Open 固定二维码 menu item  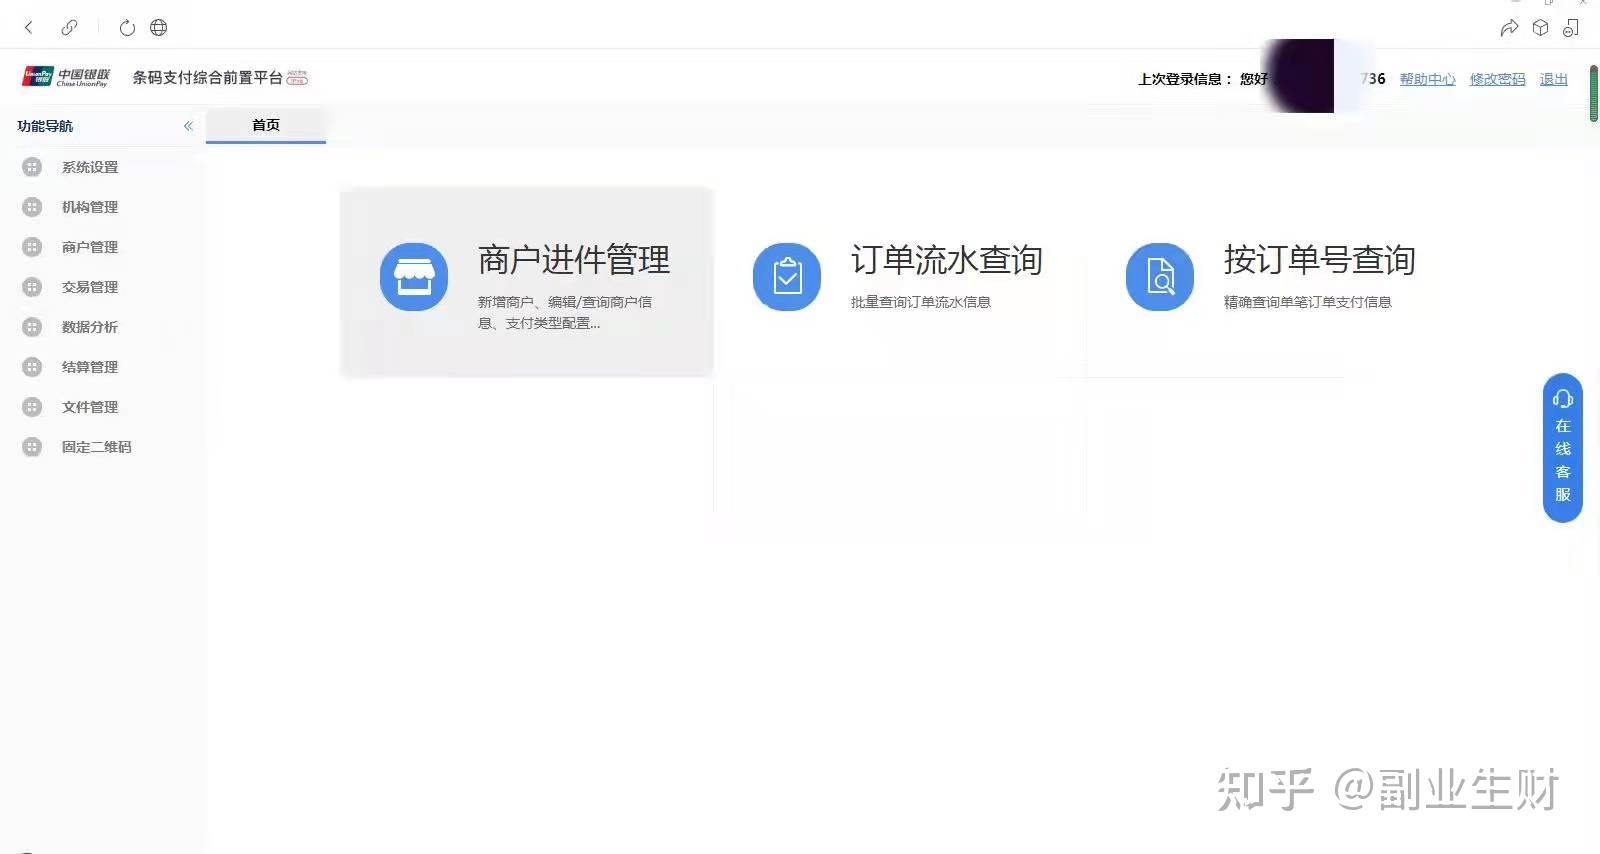96,447
